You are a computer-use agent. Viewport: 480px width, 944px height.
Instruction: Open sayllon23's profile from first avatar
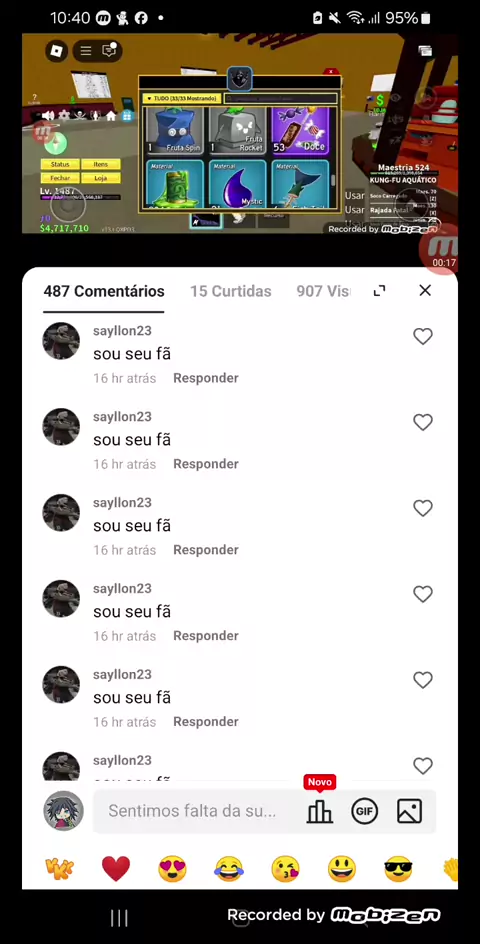[61, 341]
